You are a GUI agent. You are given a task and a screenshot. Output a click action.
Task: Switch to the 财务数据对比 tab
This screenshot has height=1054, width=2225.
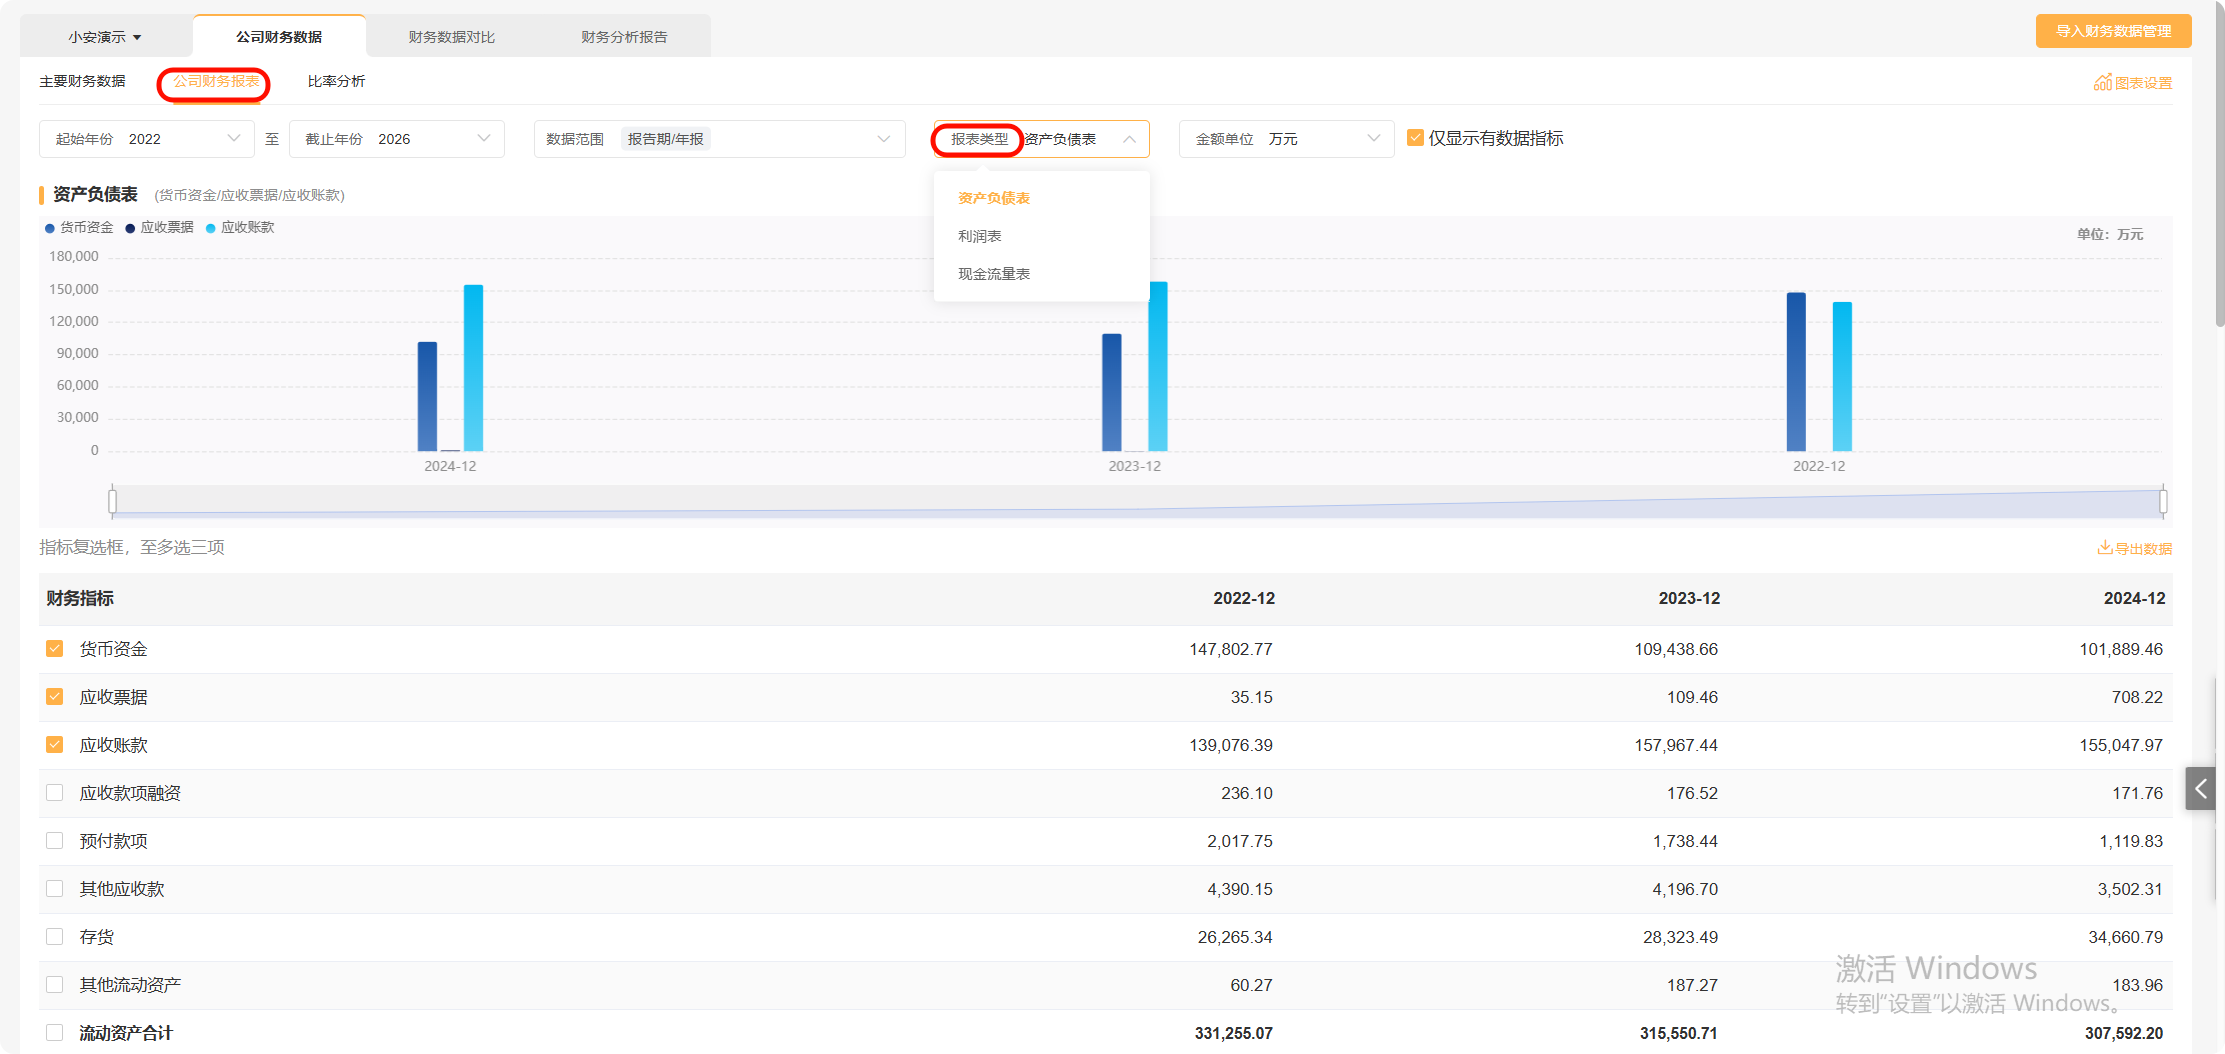(451, 37)
